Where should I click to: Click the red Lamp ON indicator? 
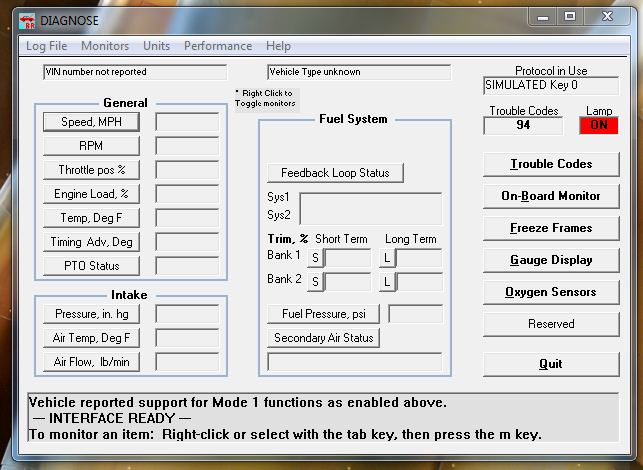click(x=599, y=126)
